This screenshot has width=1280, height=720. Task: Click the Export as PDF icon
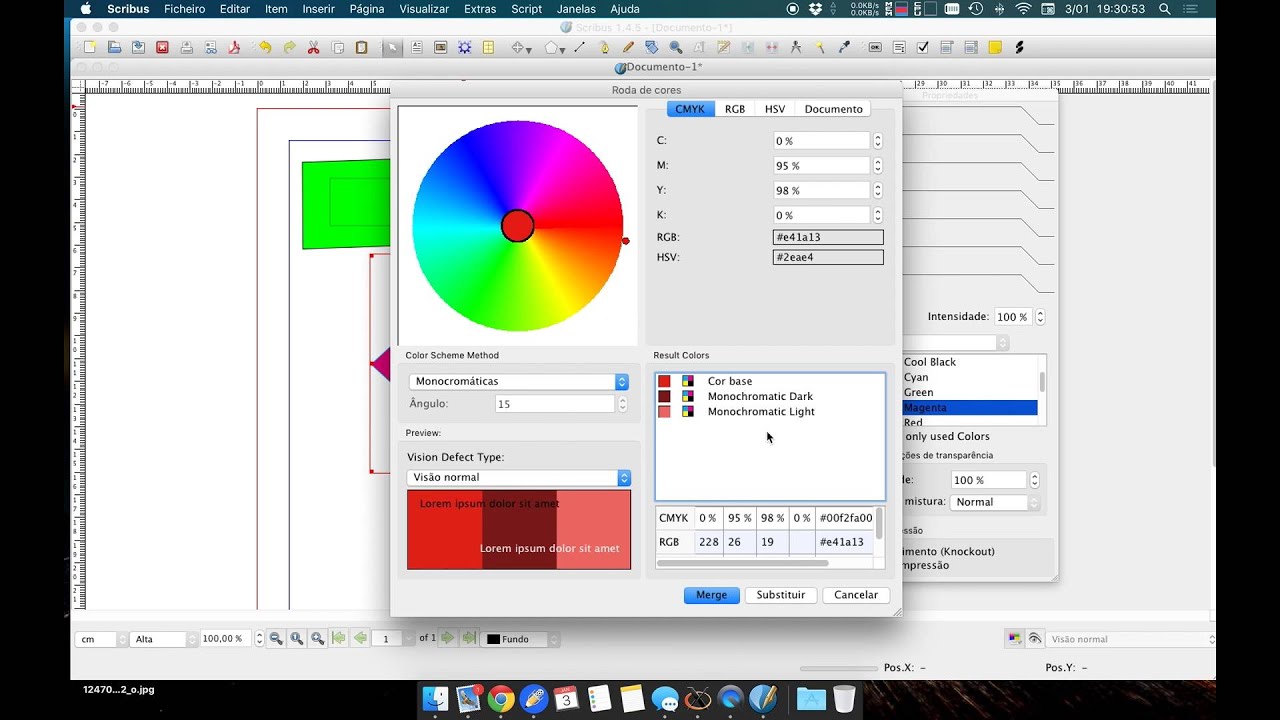tap(234, 47)
